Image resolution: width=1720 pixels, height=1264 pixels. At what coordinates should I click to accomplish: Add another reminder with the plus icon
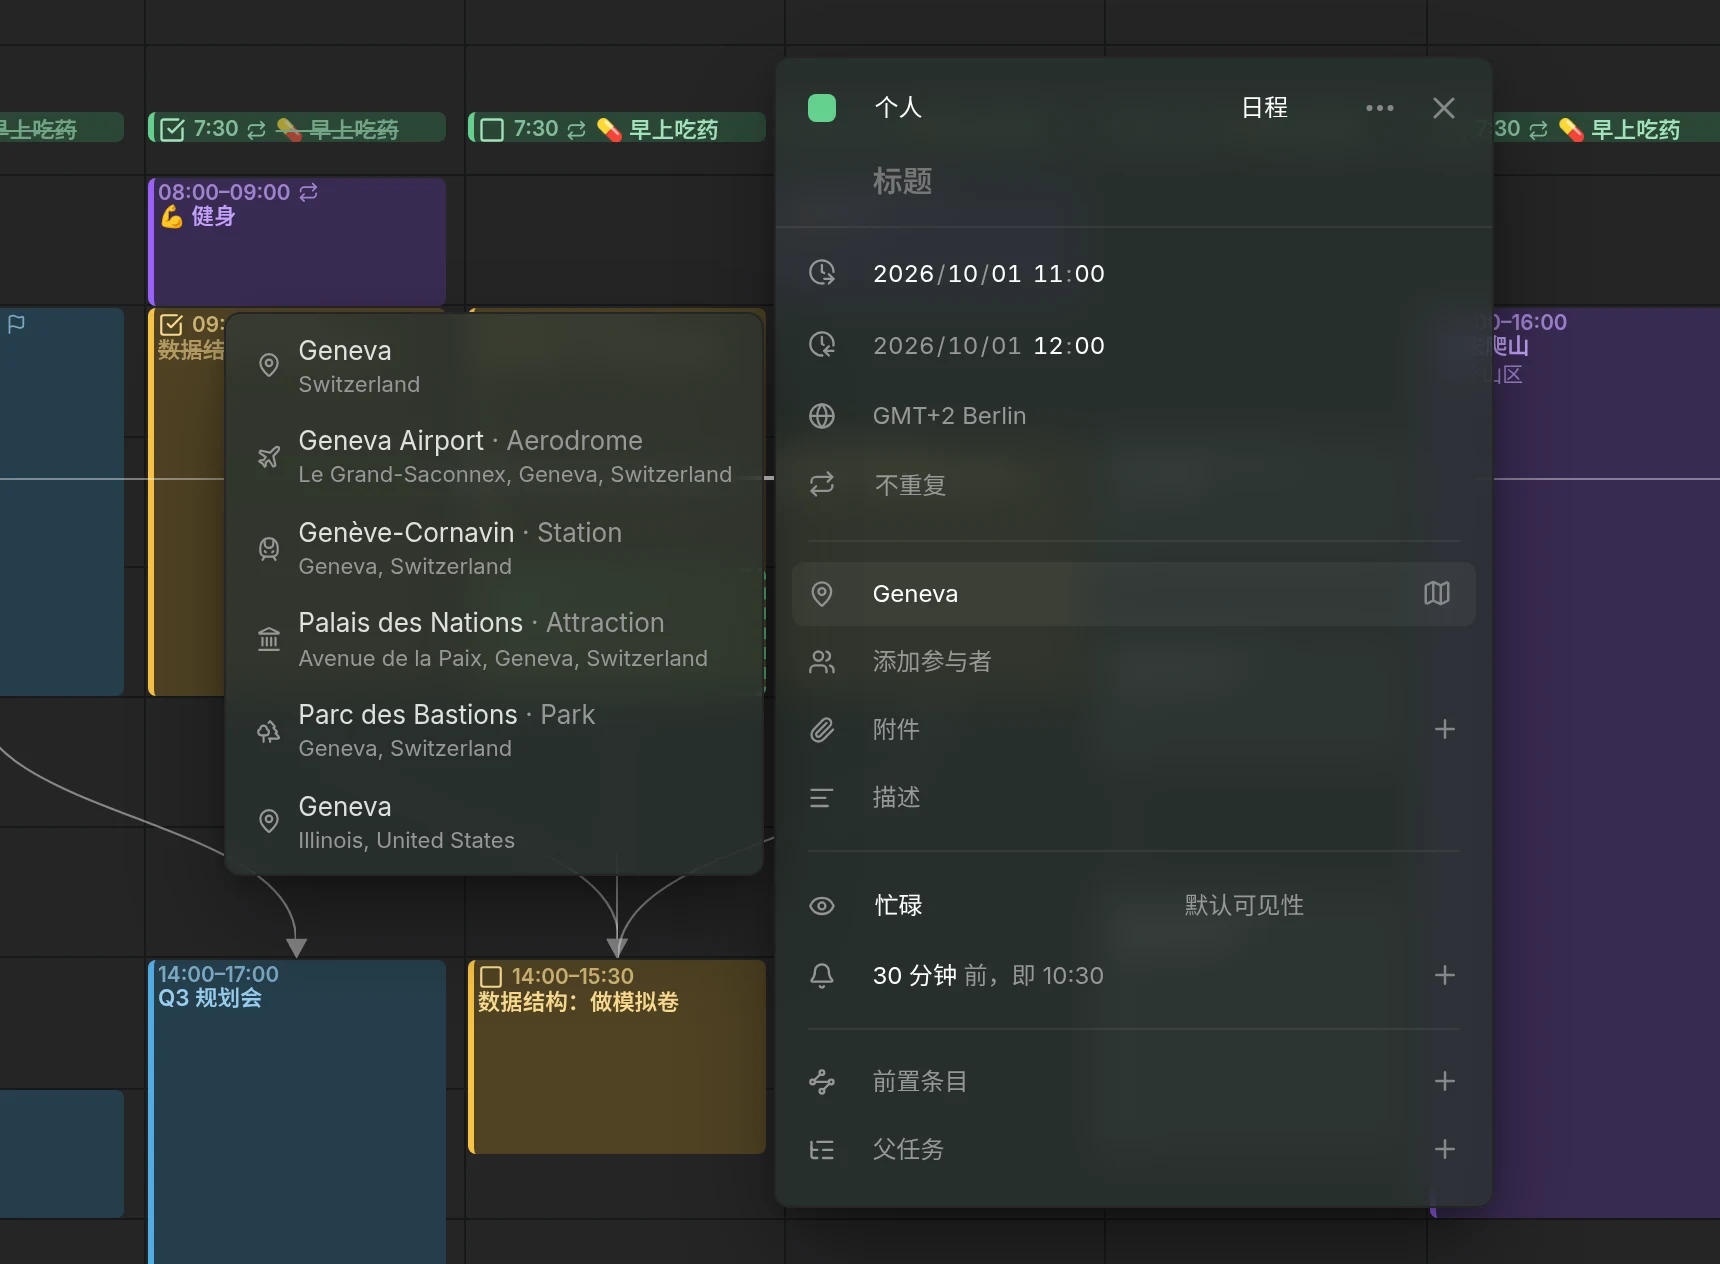pyautogui.click(x=1444, y=975)
